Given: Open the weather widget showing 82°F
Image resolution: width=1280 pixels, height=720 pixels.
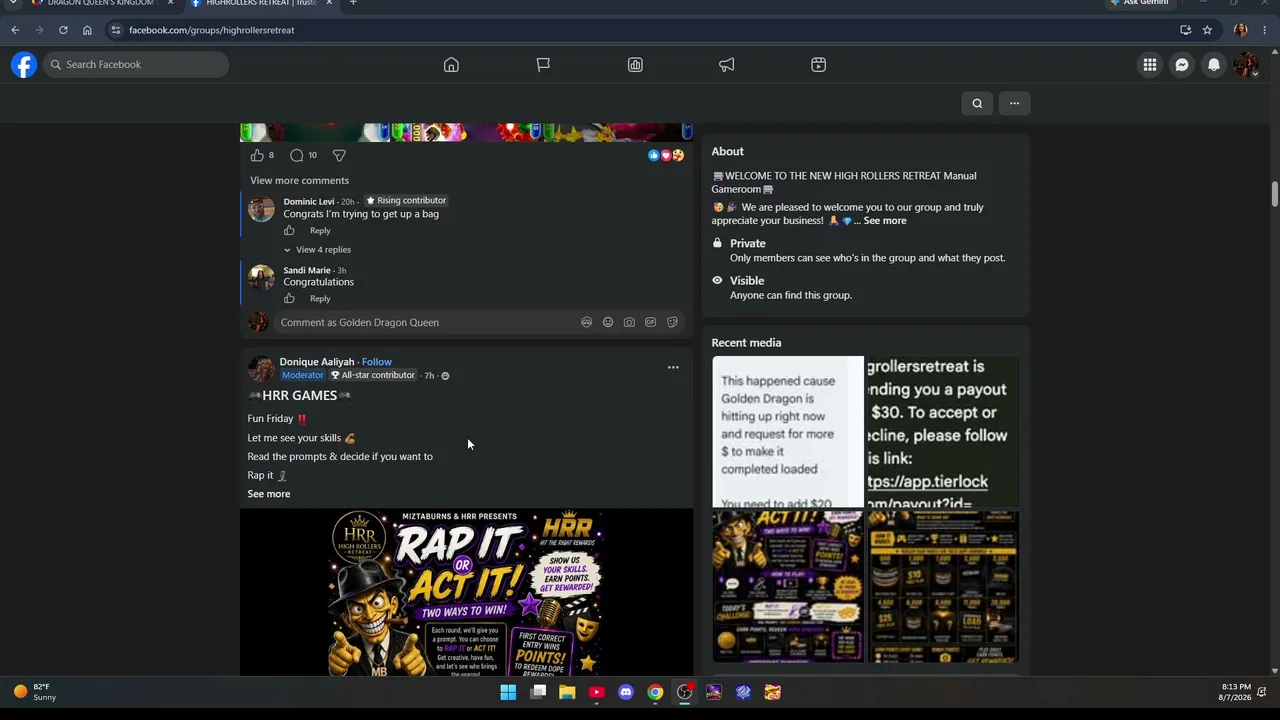Looking at the screenshot, I should [35, 692].
